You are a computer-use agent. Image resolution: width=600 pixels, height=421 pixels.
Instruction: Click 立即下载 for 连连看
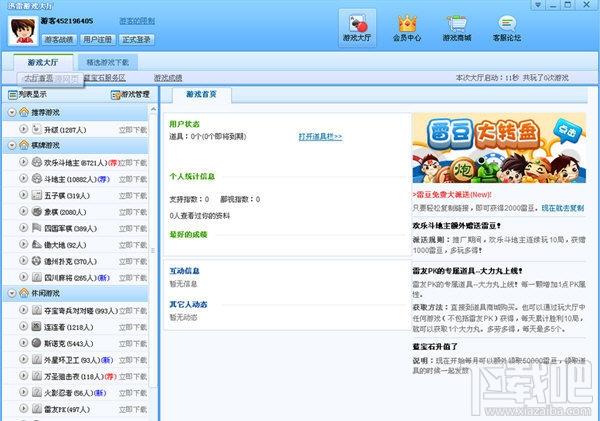click(133, 327)
